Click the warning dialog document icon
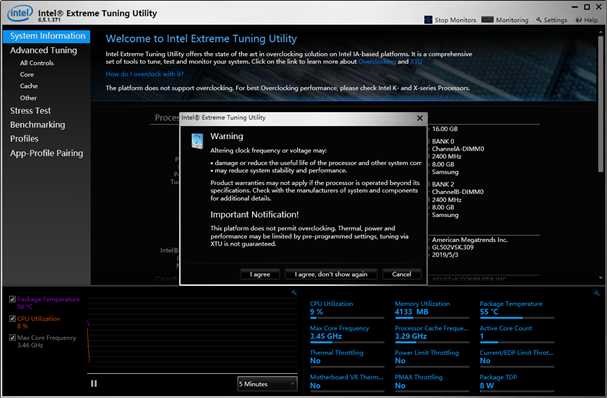607x398 pixels. pyautogui.click(x=197, y=141)
